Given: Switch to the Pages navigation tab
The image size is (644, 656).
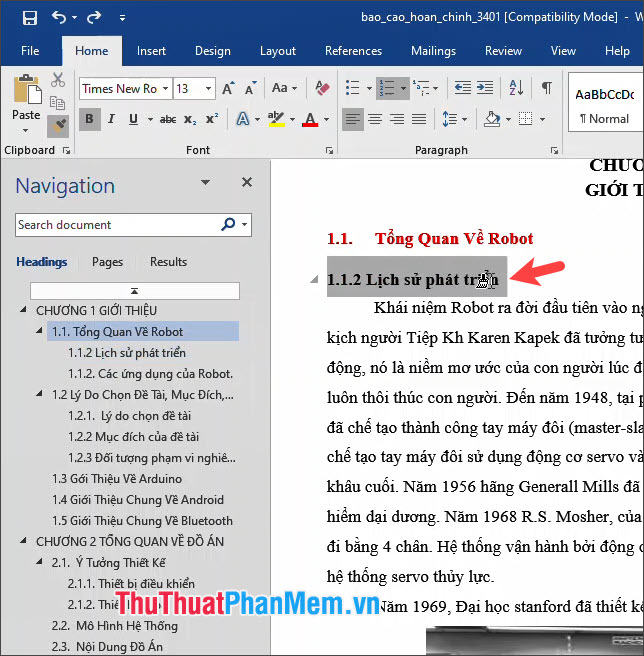Looking at the screenshot, I should pos(108,262).
